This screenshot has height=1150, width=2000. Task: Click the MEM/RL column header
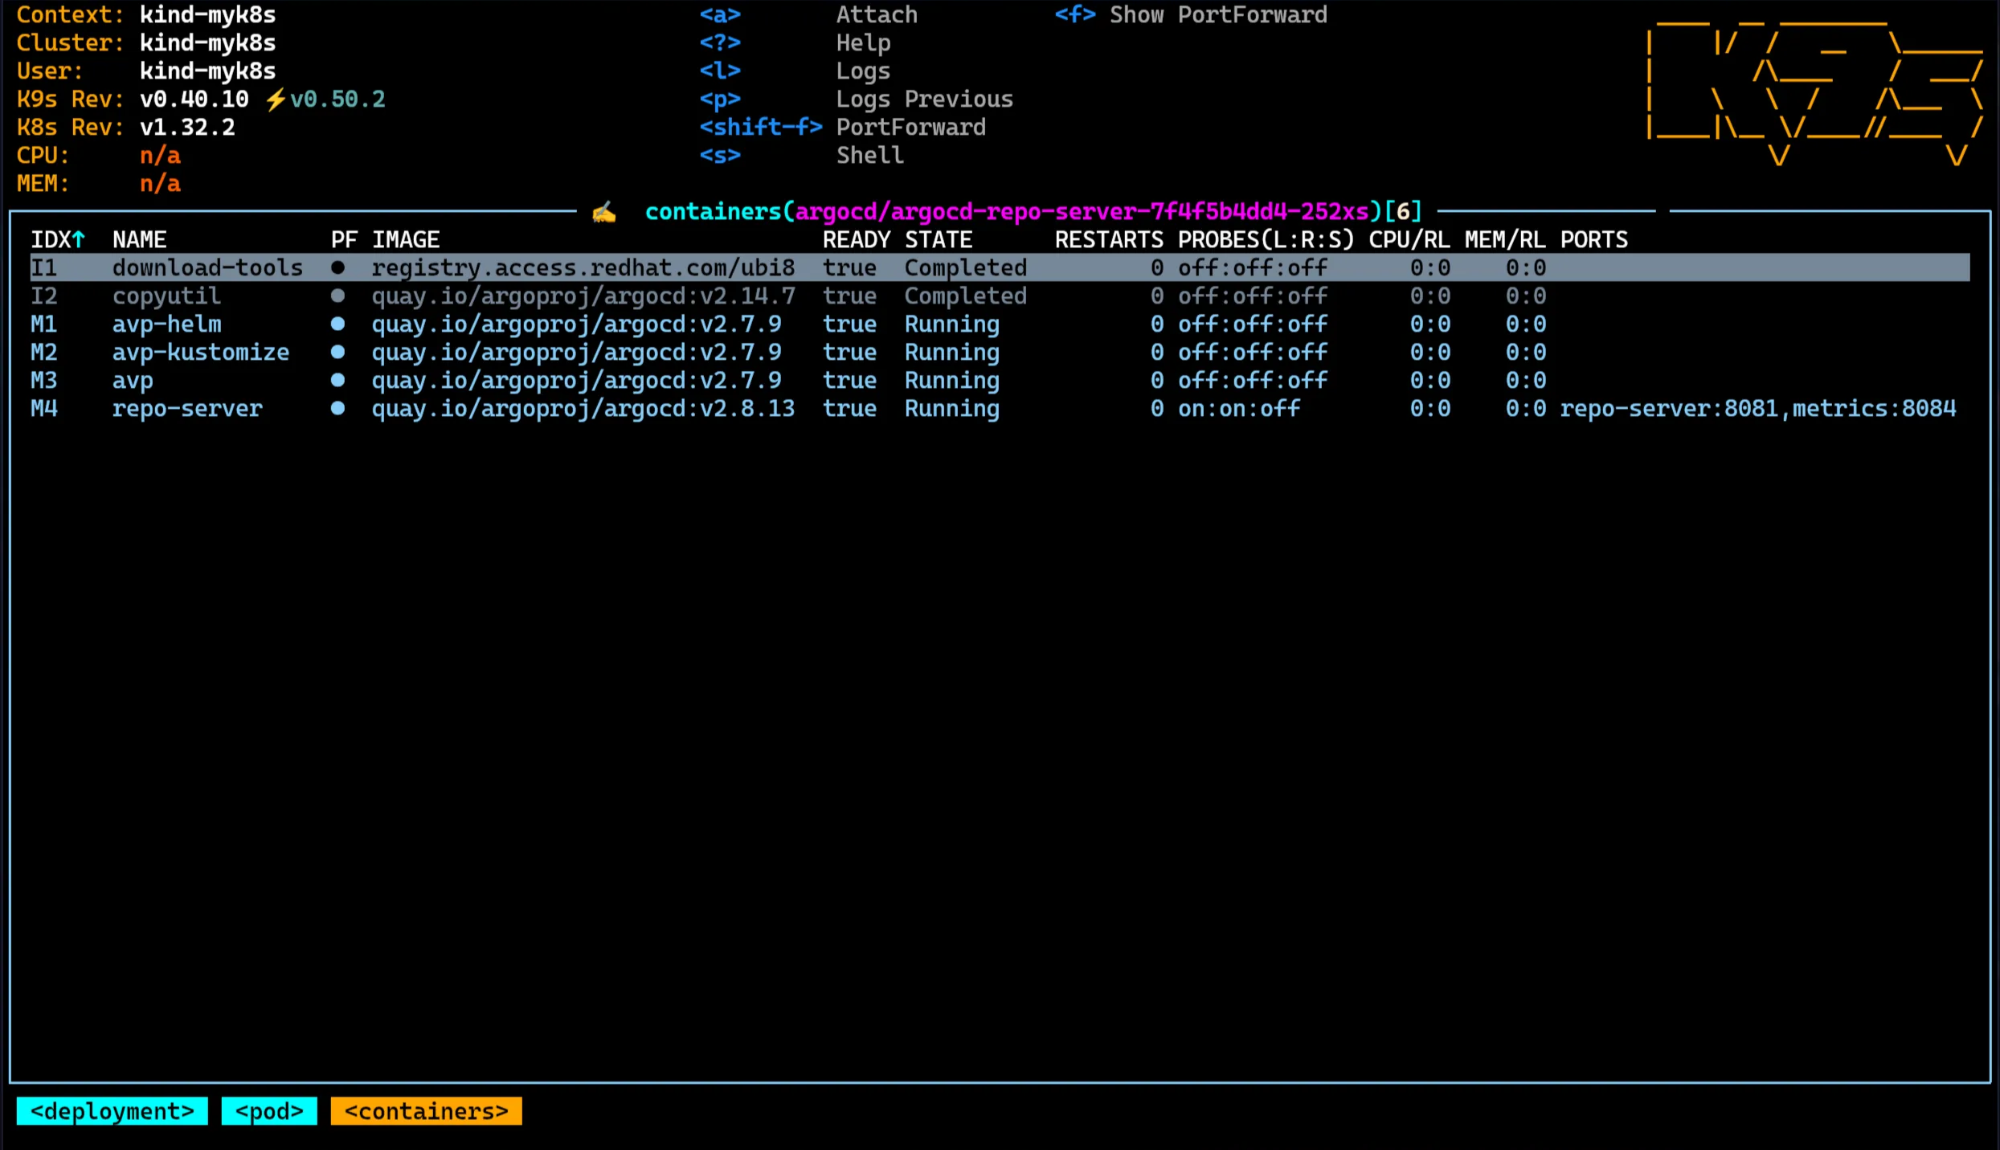(1505, 240)
